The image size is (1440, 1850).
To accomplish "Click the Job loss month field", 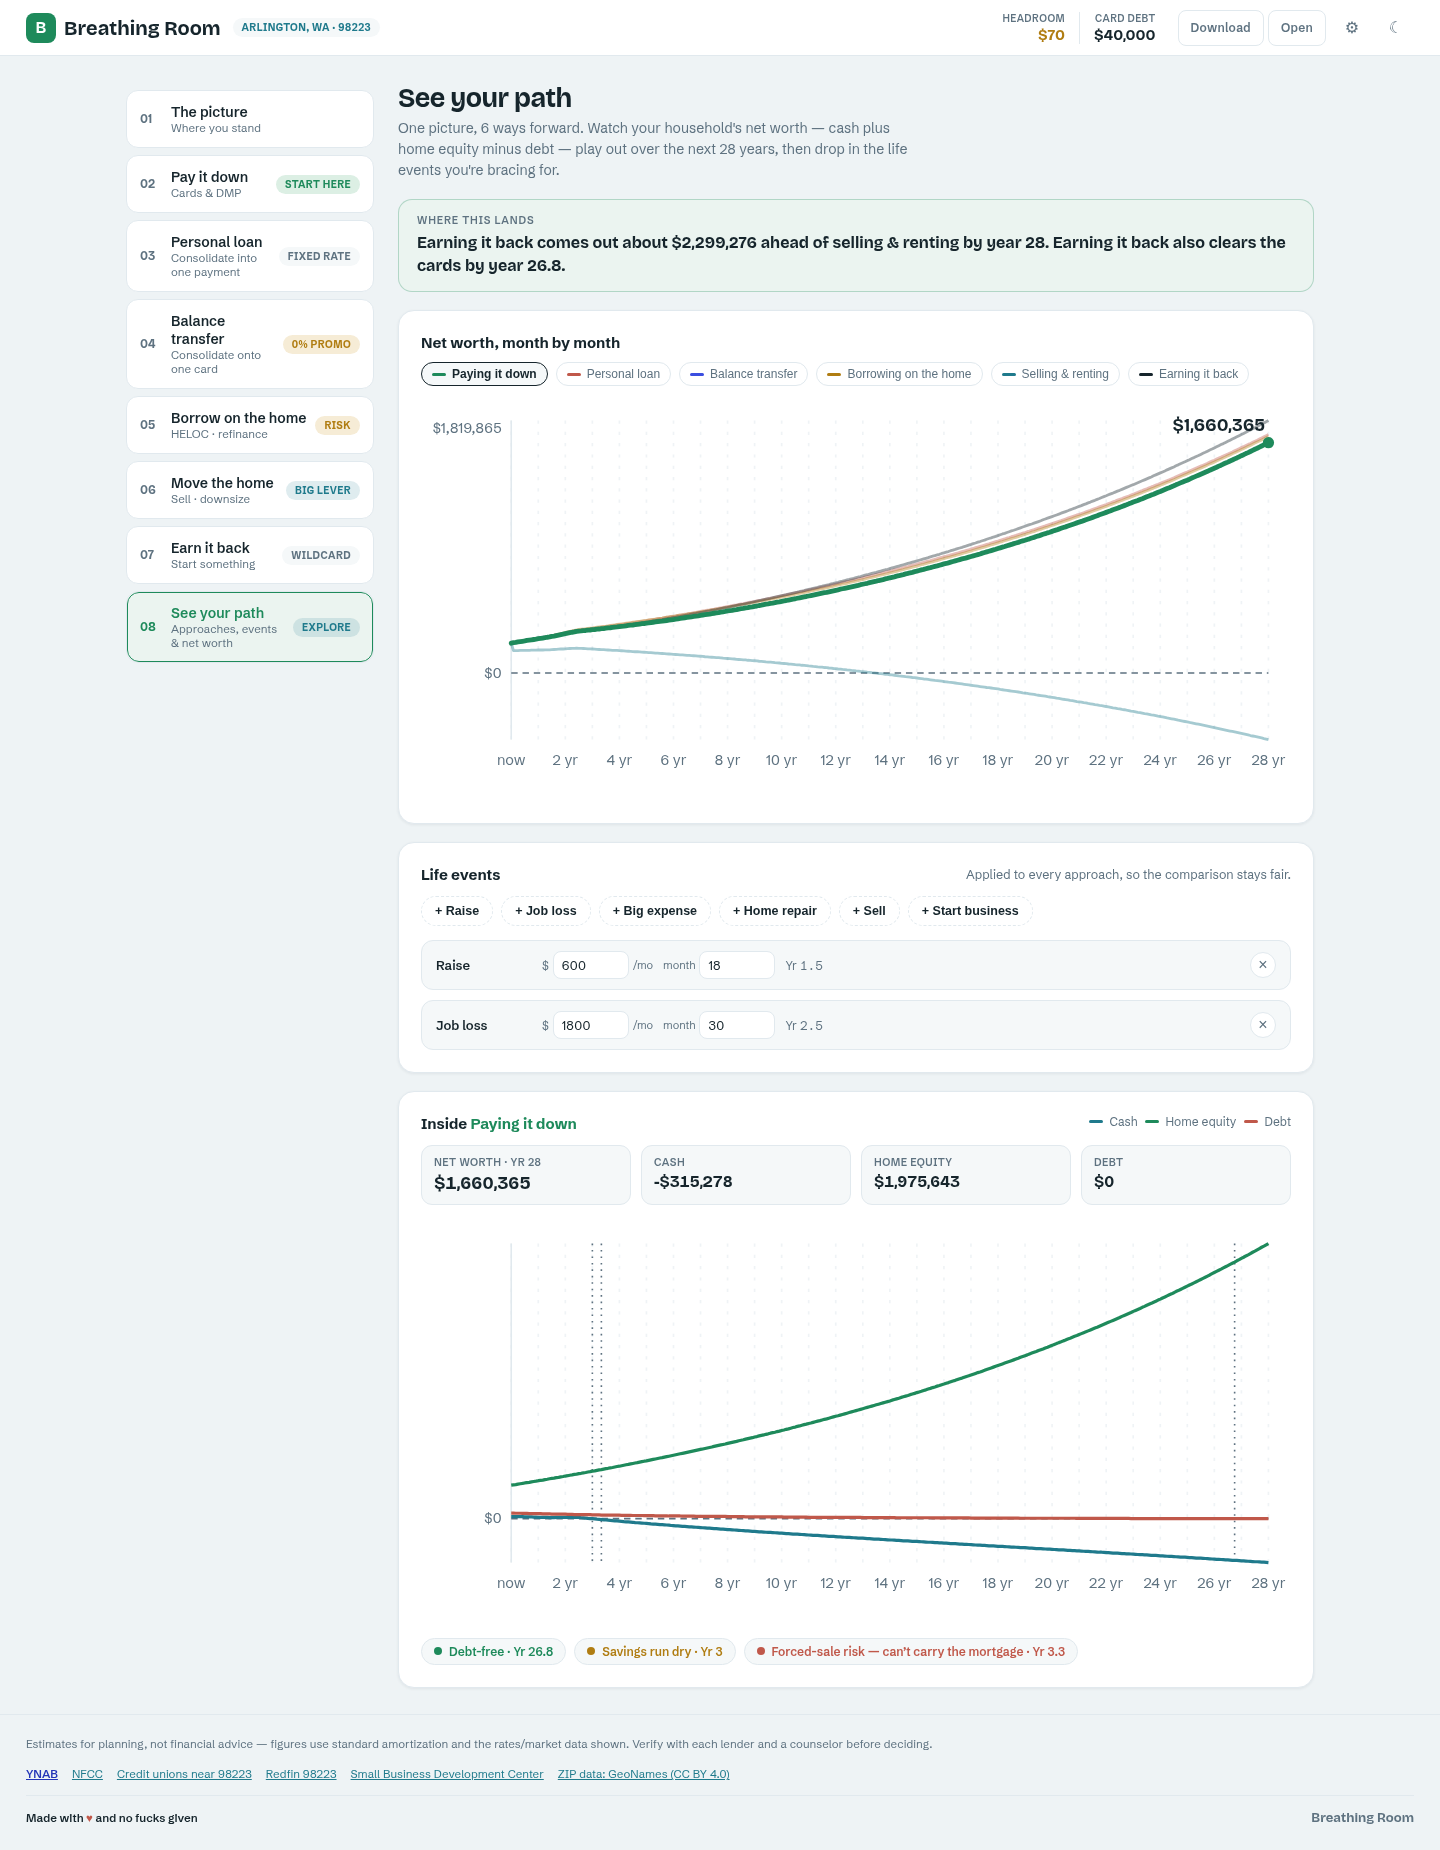I will pyautogui.click(x=737, y=1025).
